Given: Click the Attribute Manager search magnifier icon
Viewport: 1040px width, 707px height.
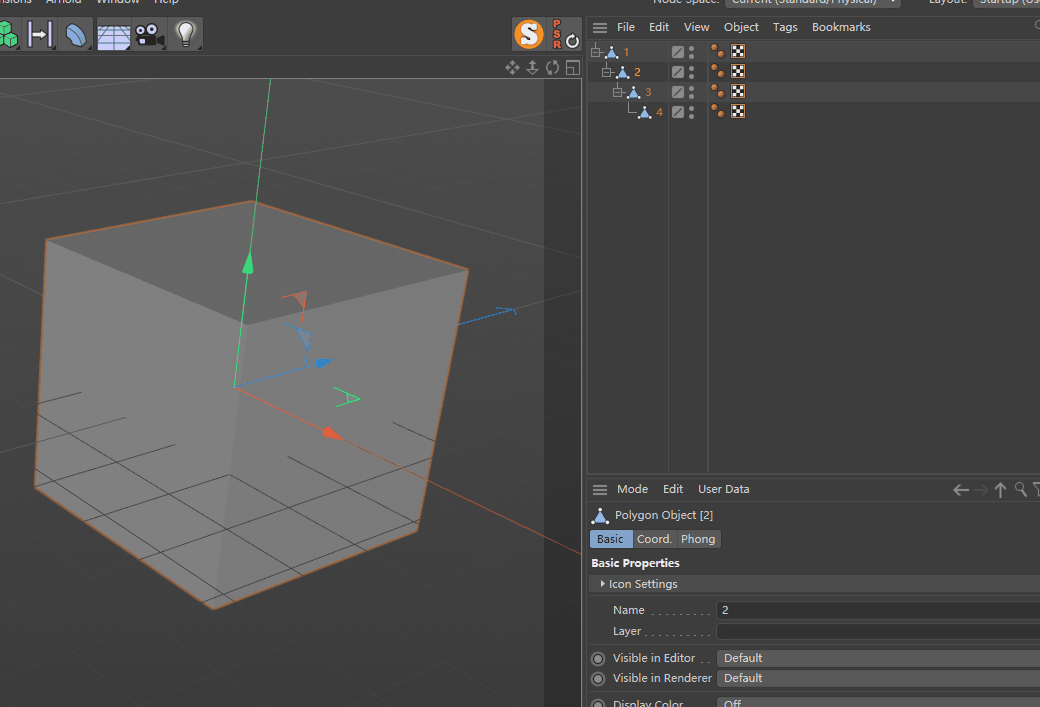Looking at the screenshot, I should point(1021,489).
